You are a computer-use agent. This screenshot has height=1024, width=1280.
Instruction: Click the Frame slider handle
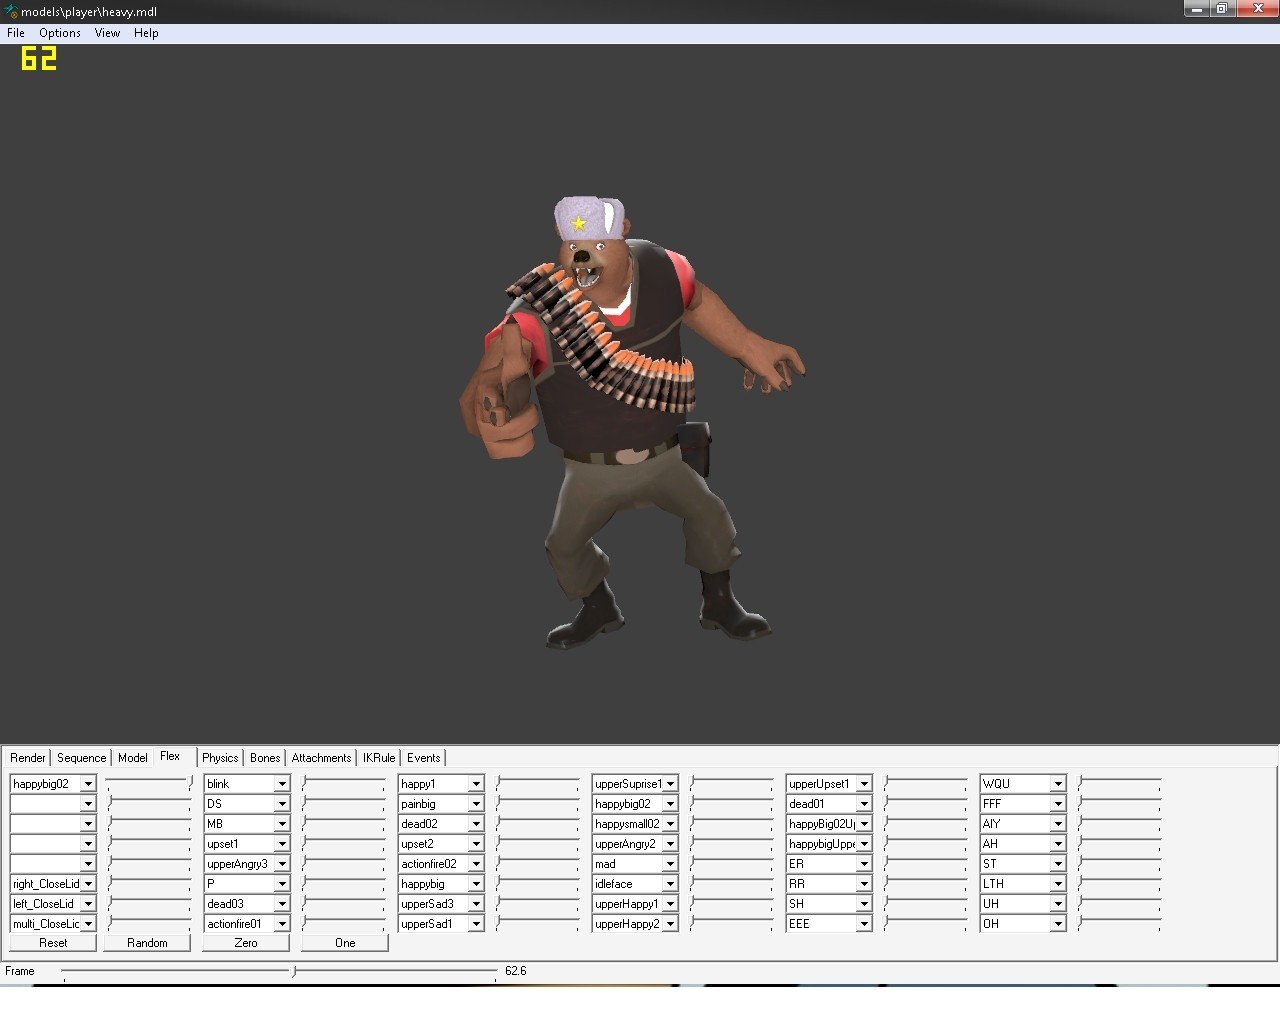point(294,971)
